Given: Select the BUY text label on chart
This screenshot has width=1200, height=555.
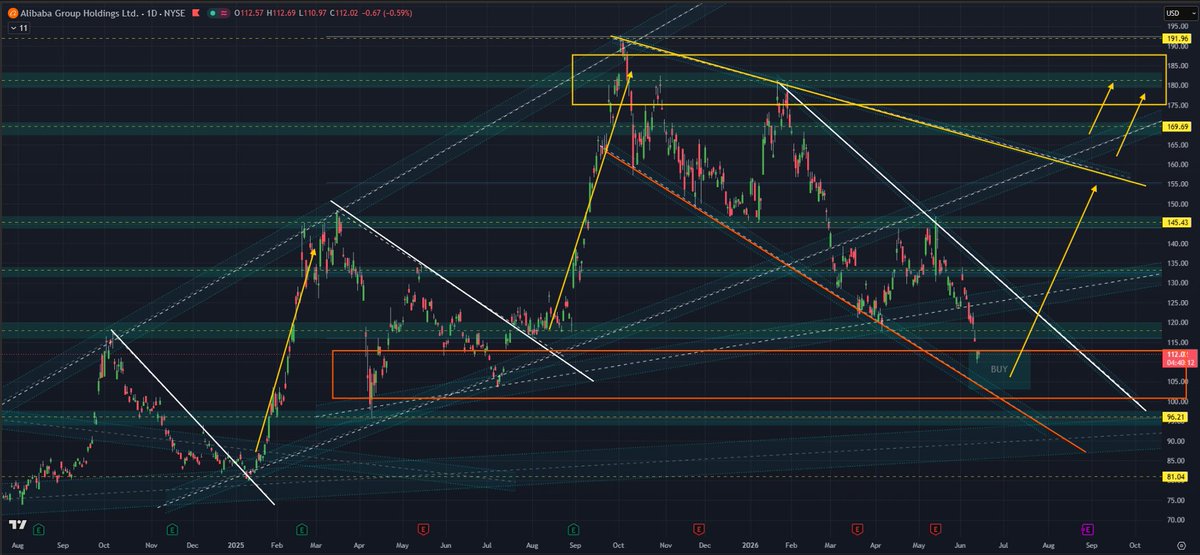Looking at the screenshot, I should pyautogui.click(x=999, y=369).
